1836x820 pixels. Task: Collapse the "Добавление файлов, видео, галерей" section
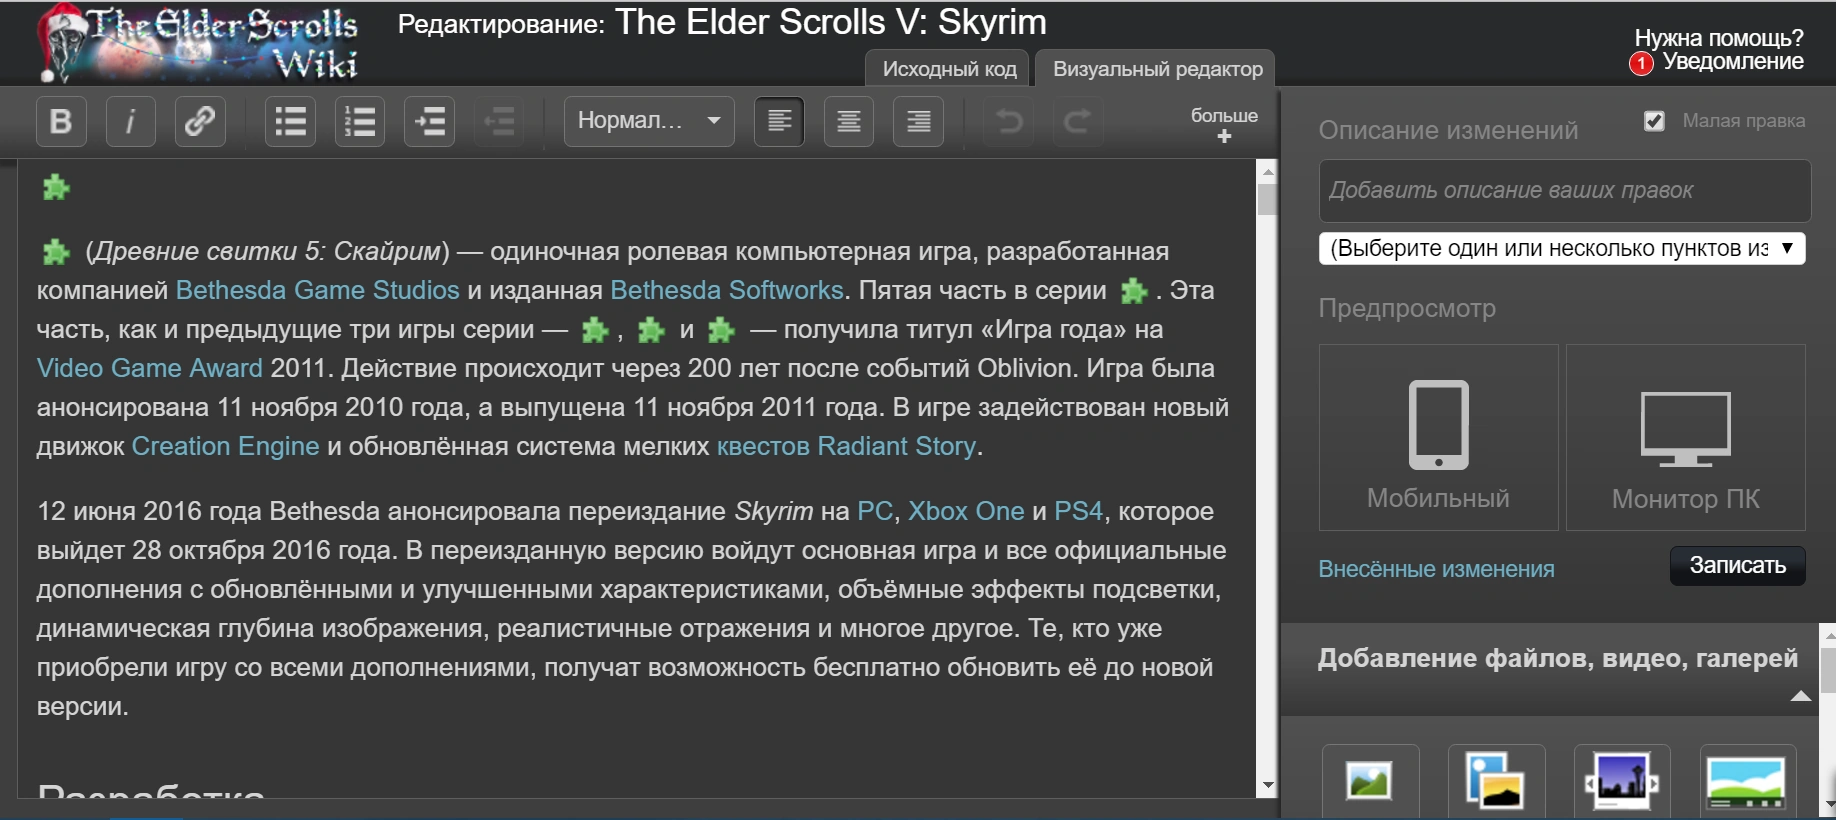[1801, 696]
